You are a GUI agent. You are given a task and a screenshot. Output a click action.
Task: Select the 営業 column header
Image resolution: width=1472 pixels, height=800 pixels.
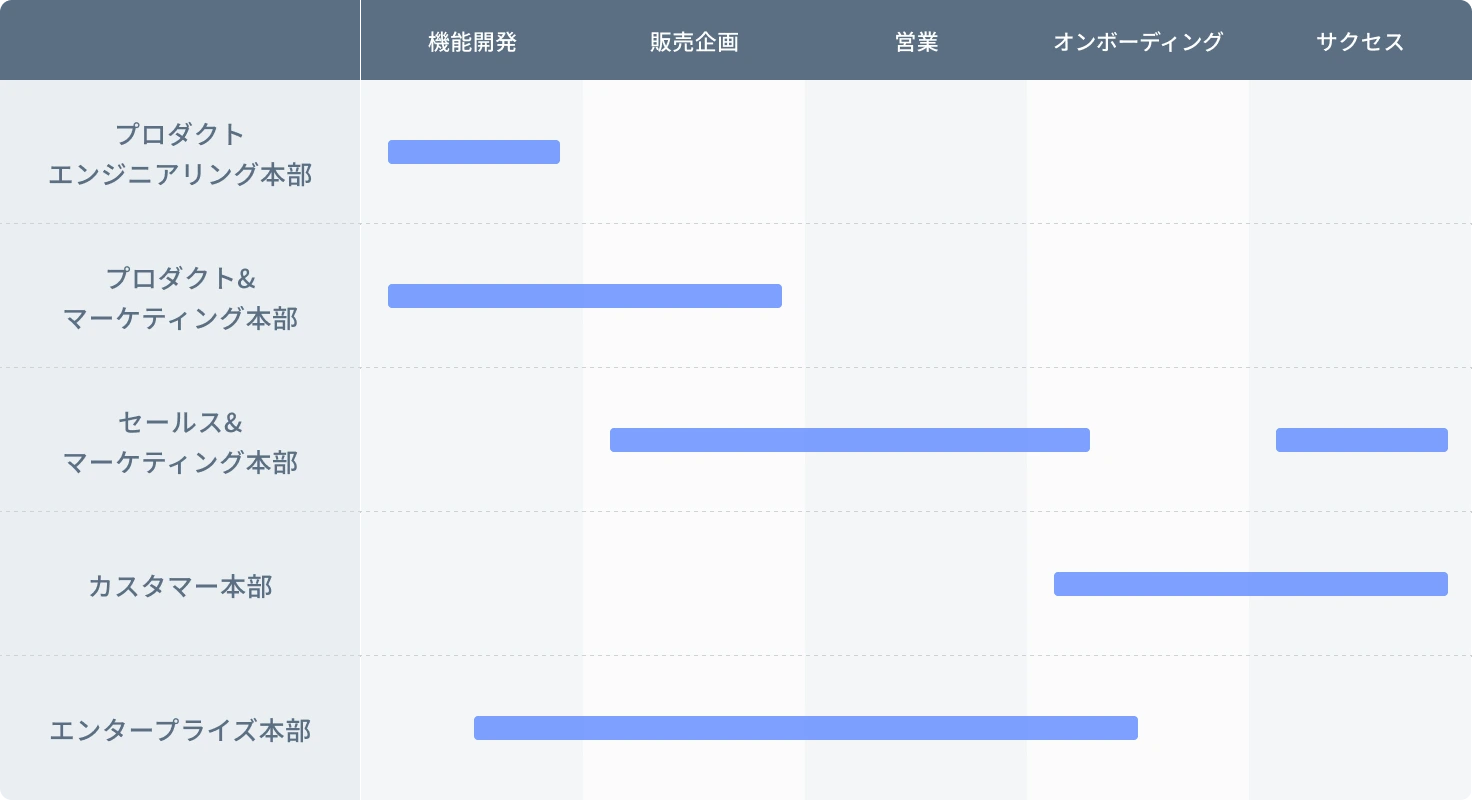pos(916,42)
